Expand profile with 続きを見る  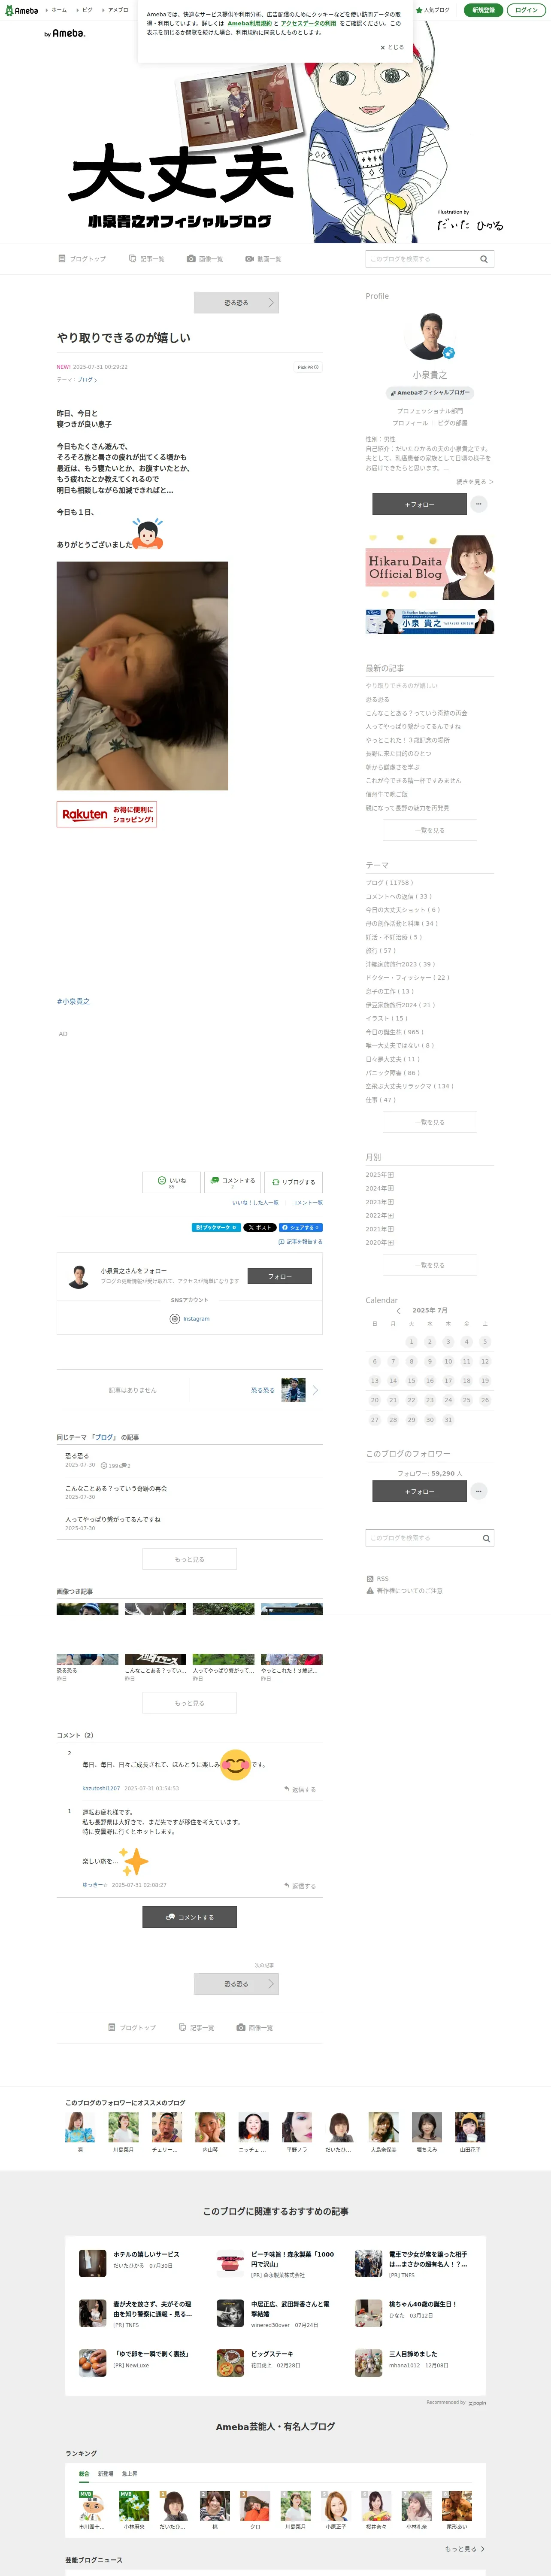pyautogui.click(x=475, y=482)
